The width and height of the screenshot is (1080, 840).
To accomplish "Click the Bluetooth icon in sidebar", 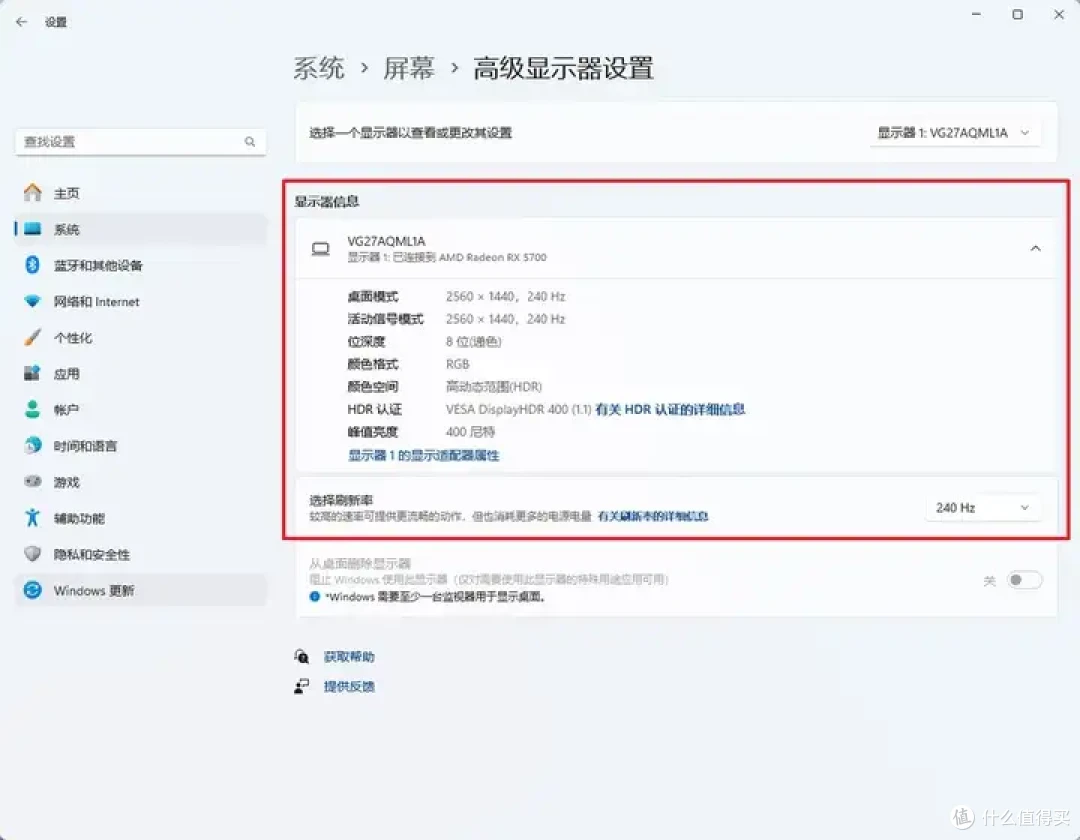I will (x=32, y=264).
